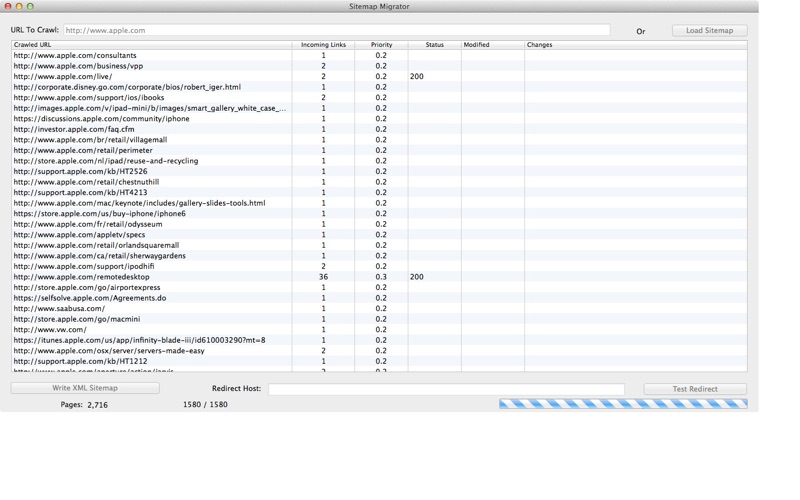Select the infinity-blade-iii iTunes URL row
Image resolution: width=800 pixels, height=500 pixels.
tap(379, 340)
